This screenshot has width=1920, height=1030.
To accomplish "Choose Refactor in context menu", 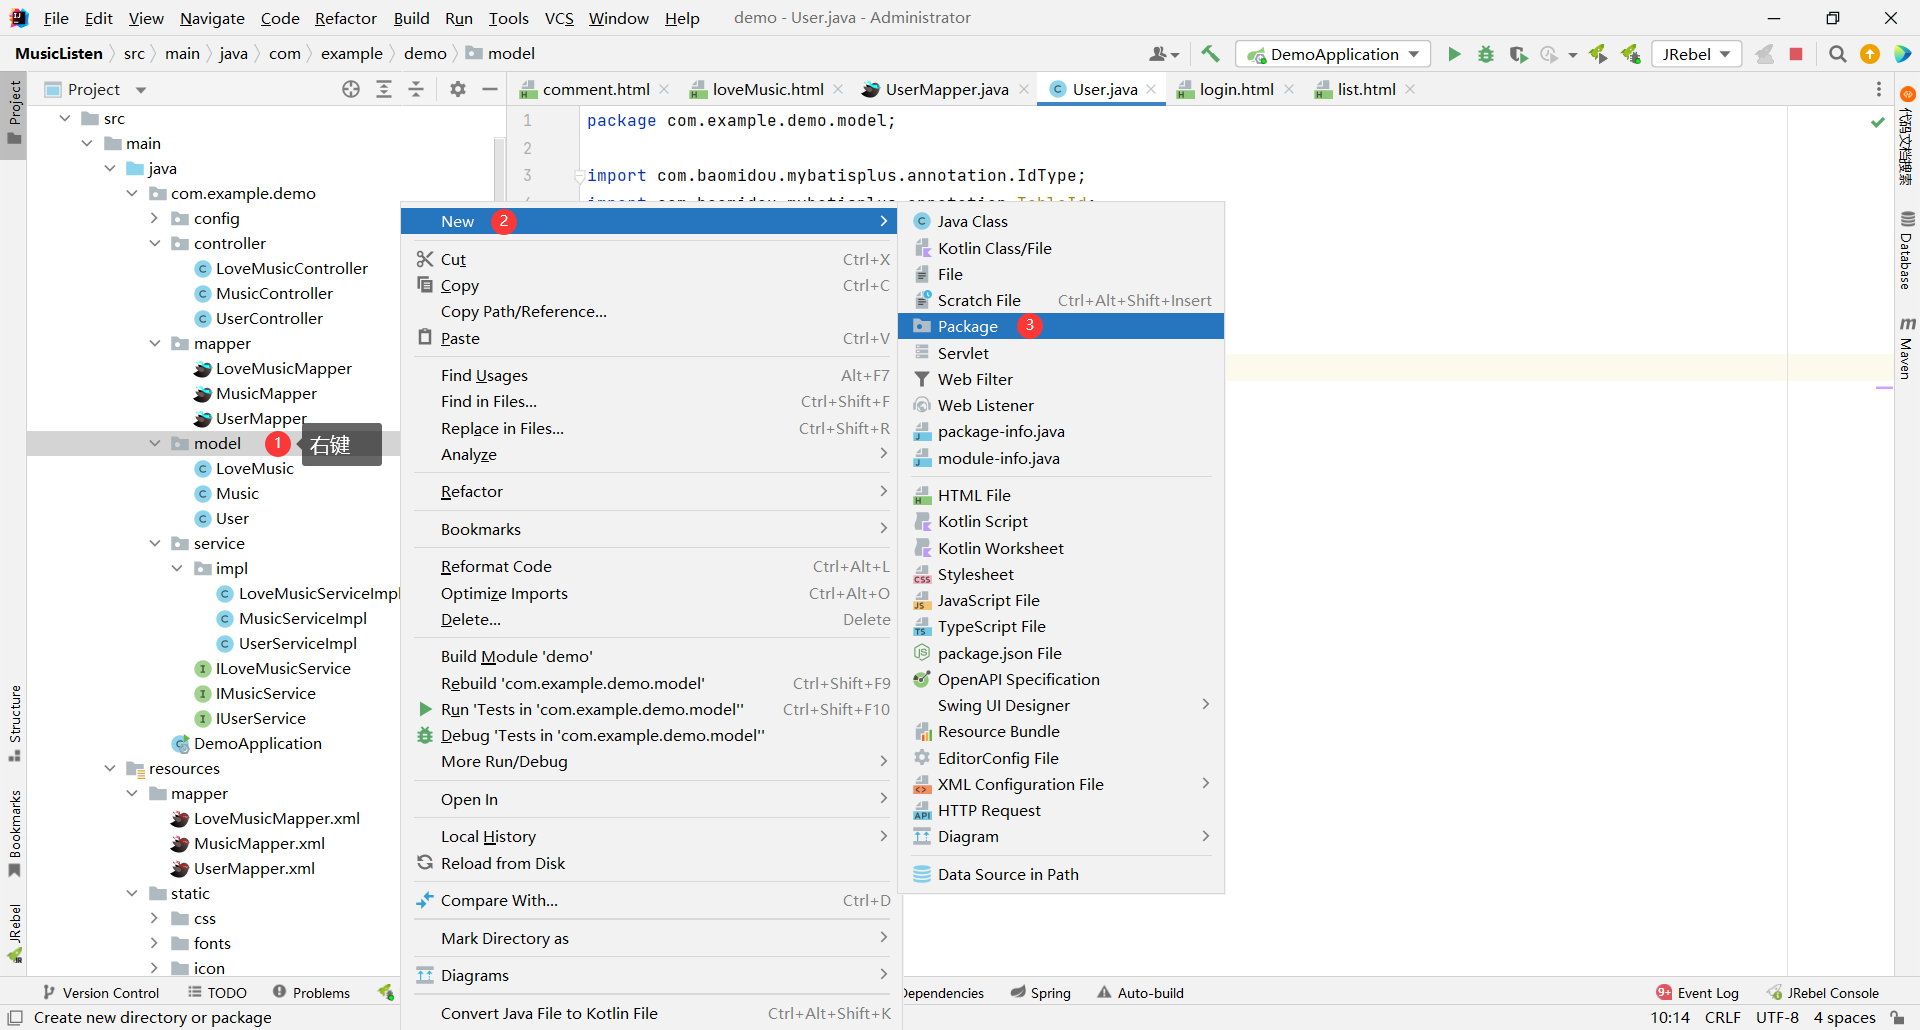I will (651, 491).
